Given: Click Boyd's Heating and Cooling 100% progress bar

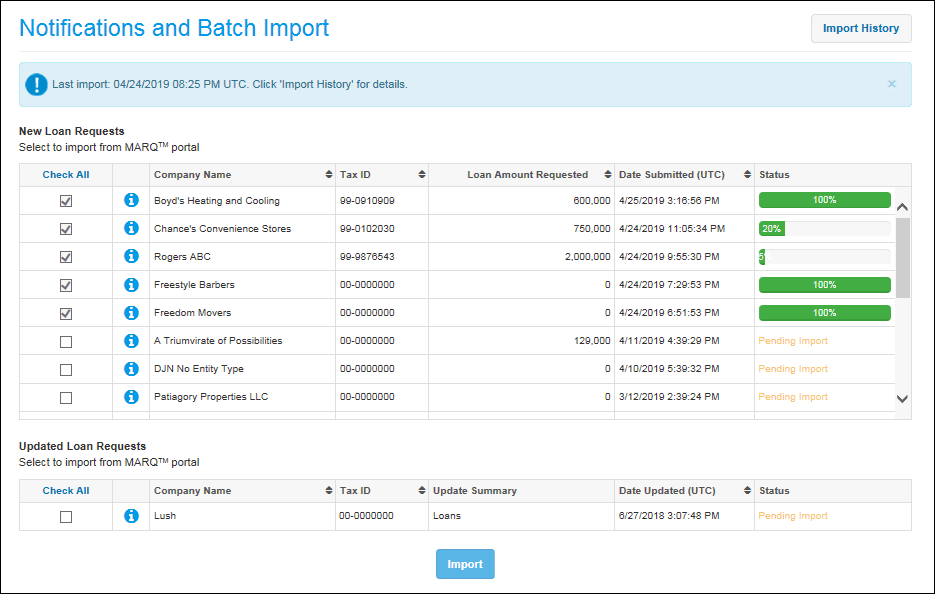Looking at the screenshot, I should (x=825, y=200).
